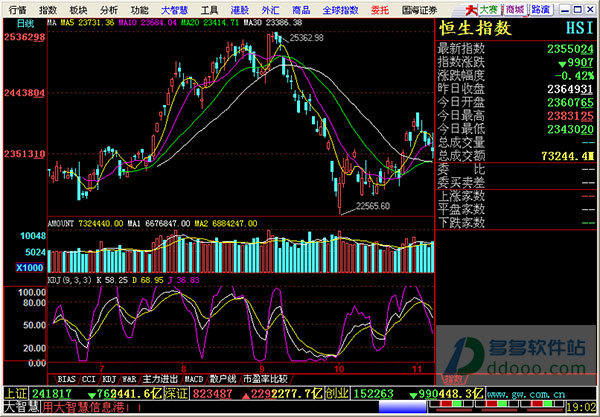This screenshot has height=417, width=600.
Task: Switch to the CCI indicator tab
Action: coord(88,380)
